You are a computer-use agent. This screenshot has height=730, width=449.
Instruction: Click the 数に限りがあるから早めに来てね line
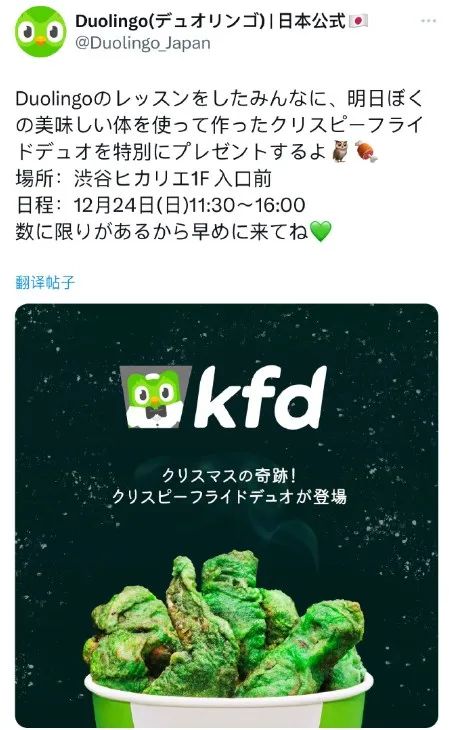coord(162,231)
